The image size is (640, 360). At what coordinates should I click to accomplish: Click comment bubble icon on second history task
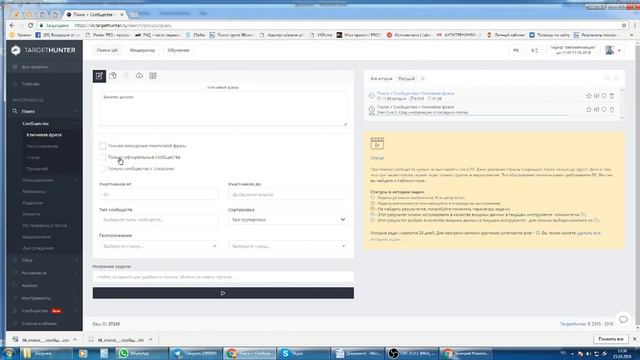[604, 109]
